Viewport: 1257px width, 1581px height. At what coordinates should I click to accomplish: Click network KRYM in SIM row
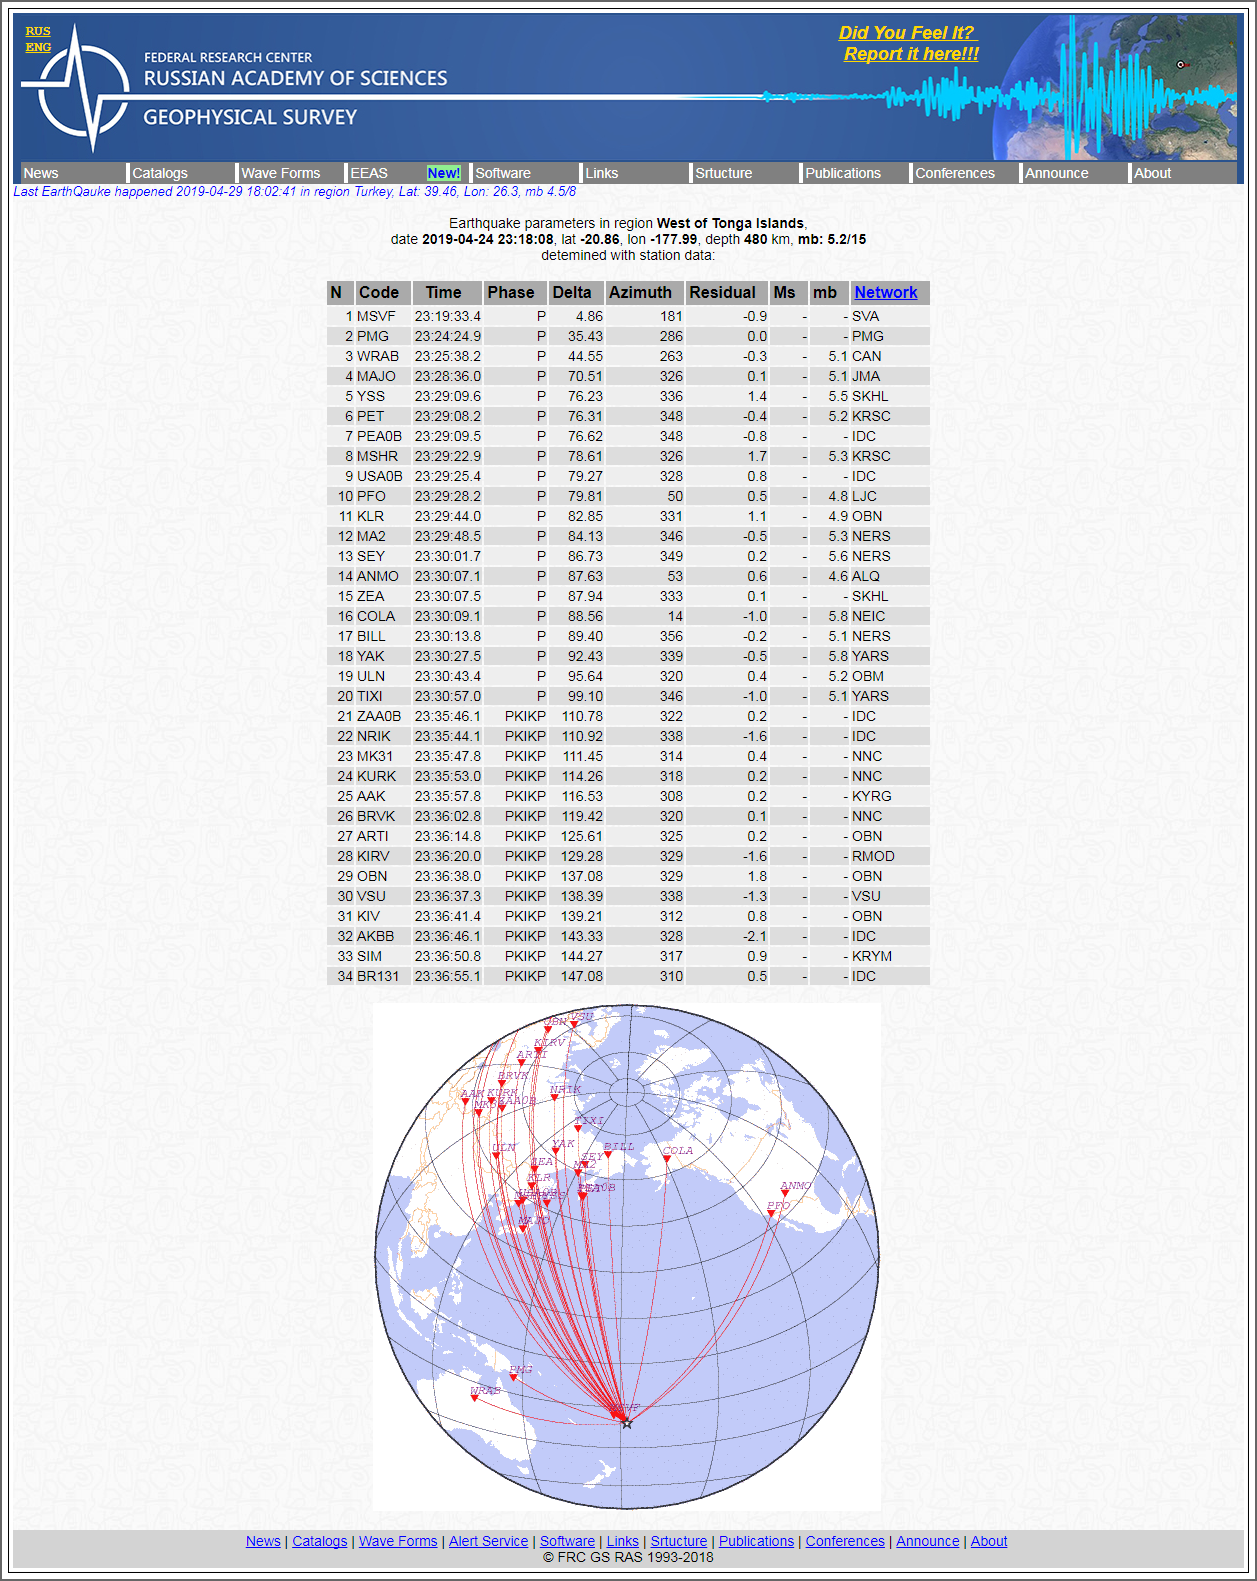872,956
